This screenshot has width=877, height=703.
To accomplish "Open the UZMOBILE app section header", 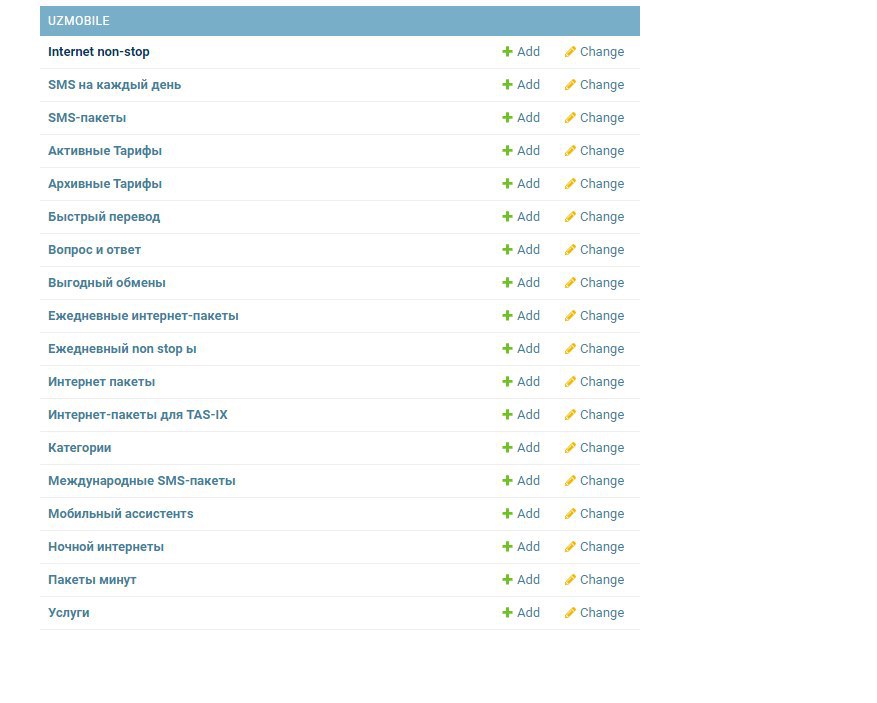I will pos(78,21).
